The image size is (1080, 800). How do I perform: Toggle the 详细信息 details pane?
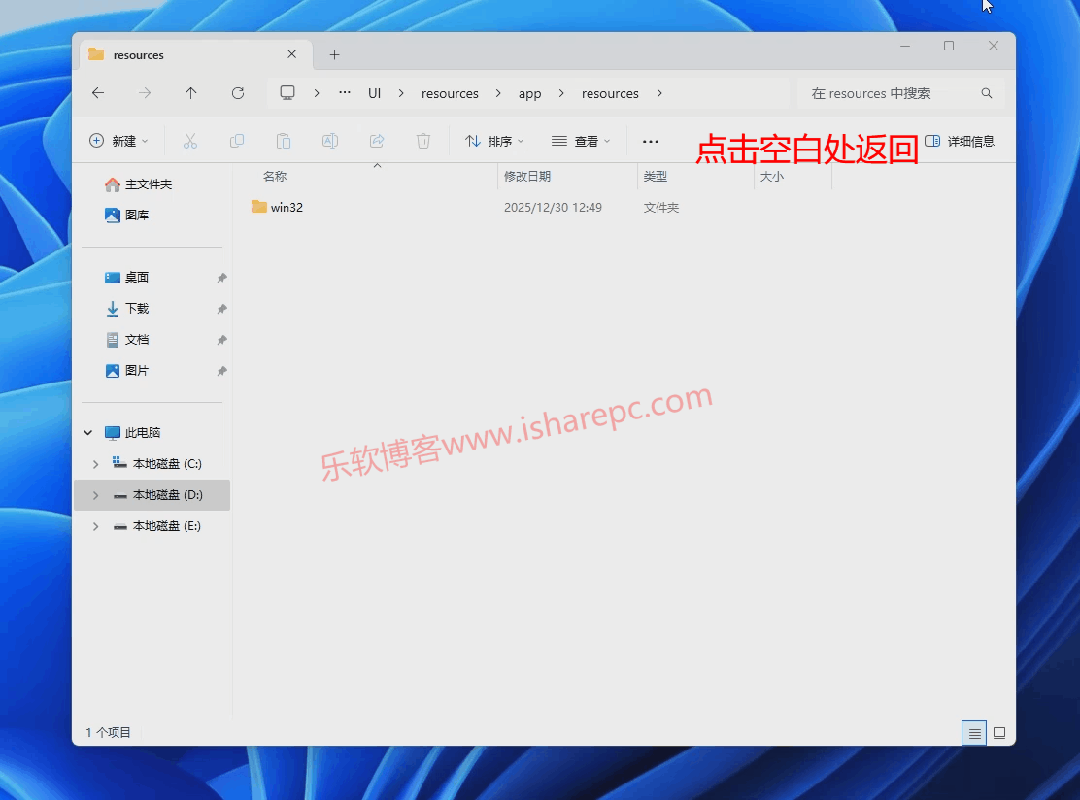pos(963,141)
